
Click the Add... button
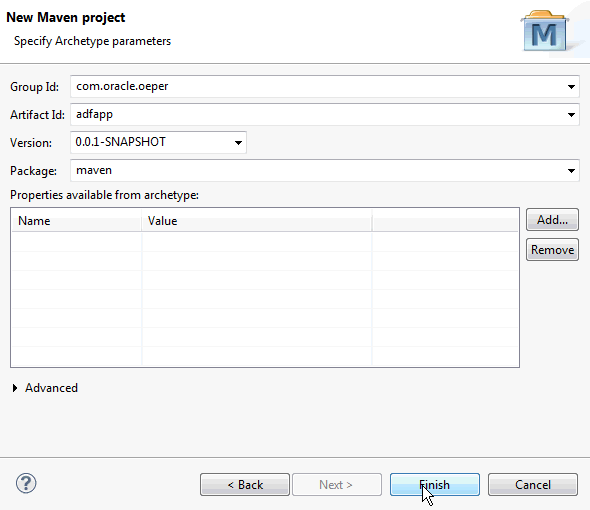pyautogui.click(x=552, y=220)
